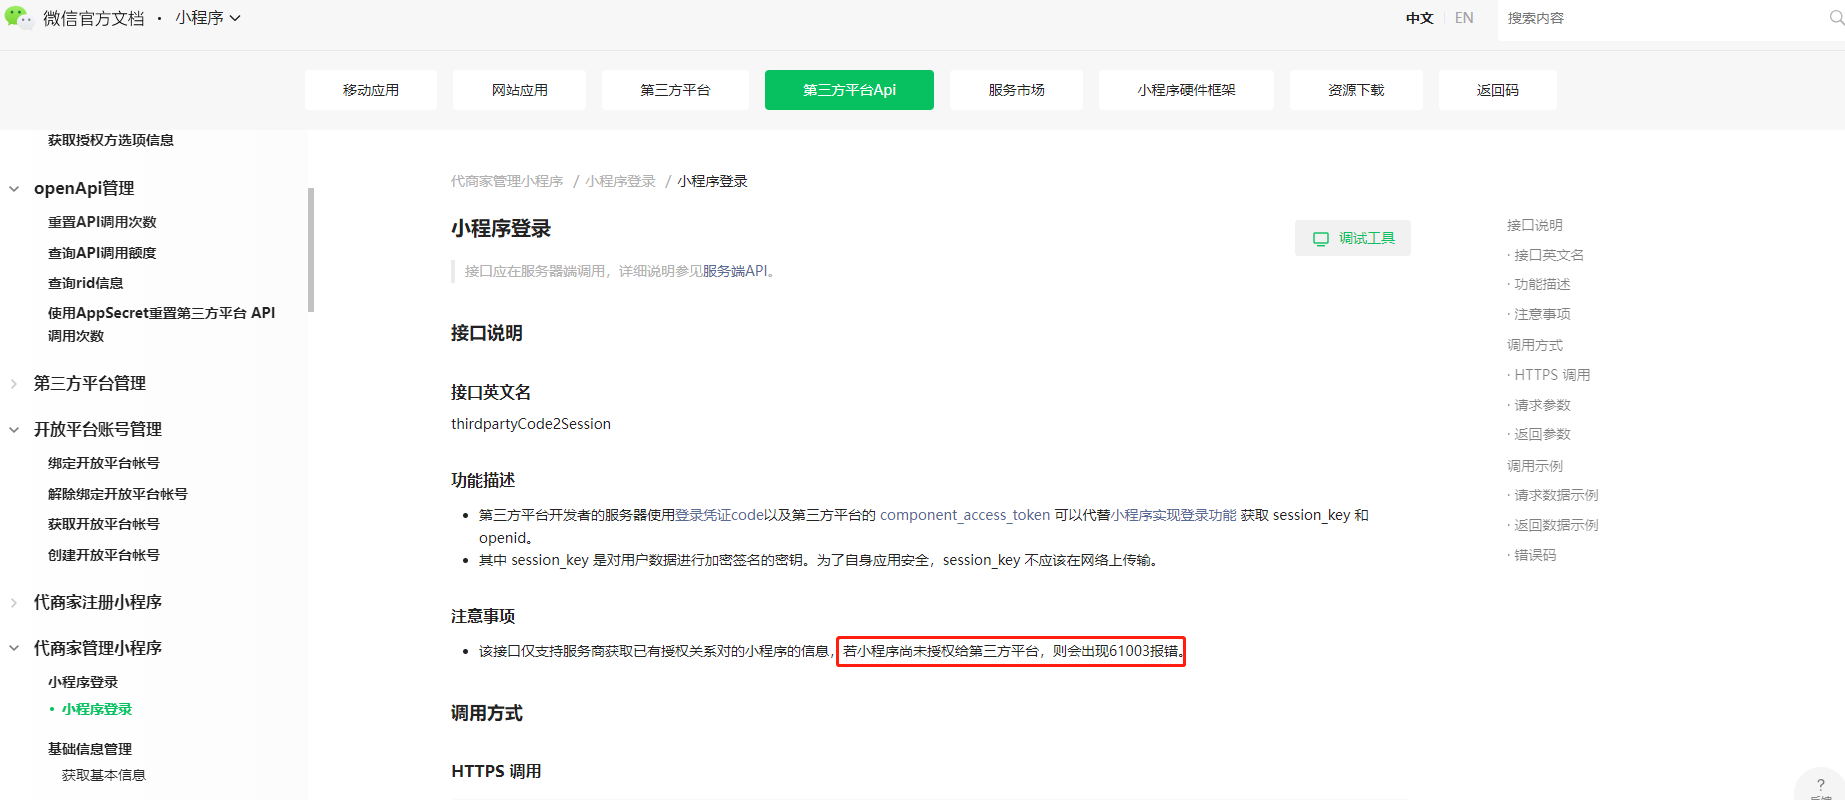Jump to 返回数据示例 in page outline
The image size is (1845, 800).
coord(1556,525)
